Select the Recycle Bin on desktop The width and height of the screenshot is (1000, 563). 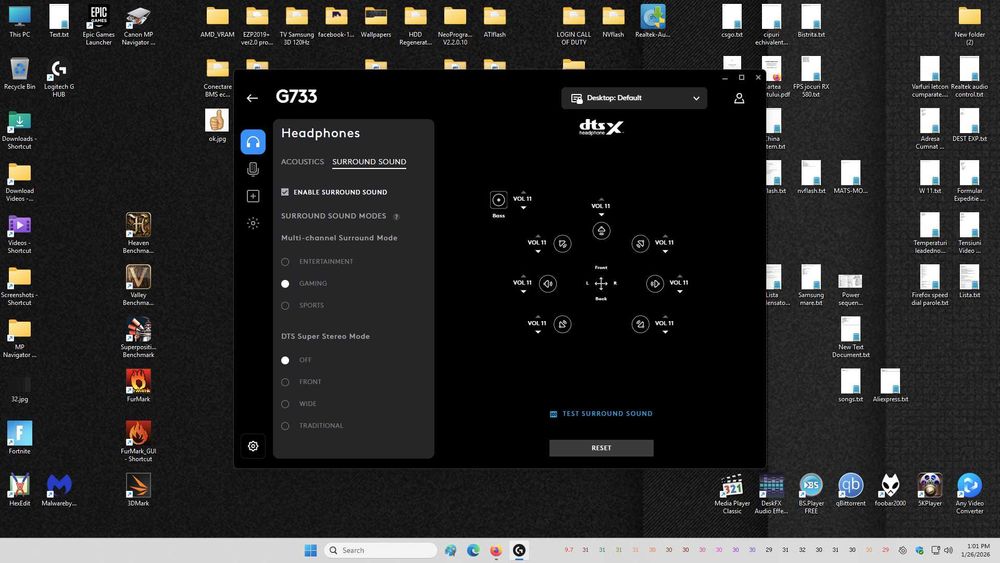pyautogui.click(x=19, y=73)
